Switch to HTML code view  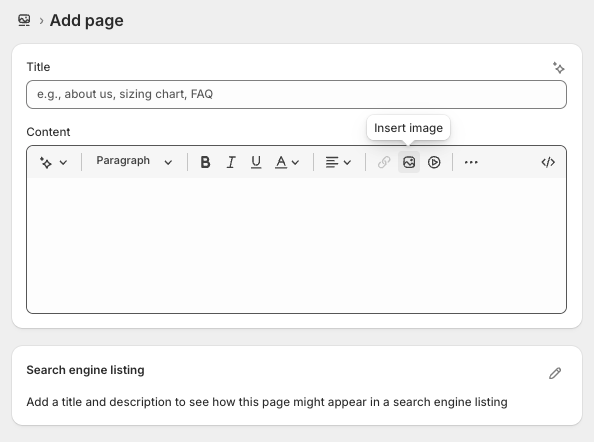[548, 162]
